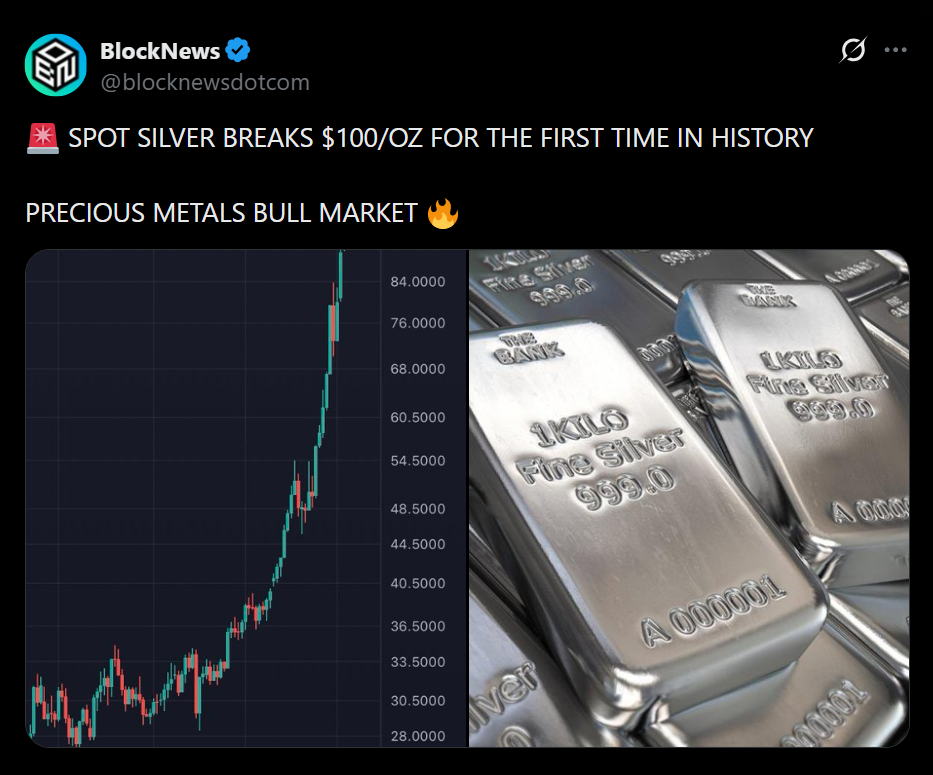
Task: Click the SPOT SILVER BREAKS $100/OZ headline
Action: 440,137
